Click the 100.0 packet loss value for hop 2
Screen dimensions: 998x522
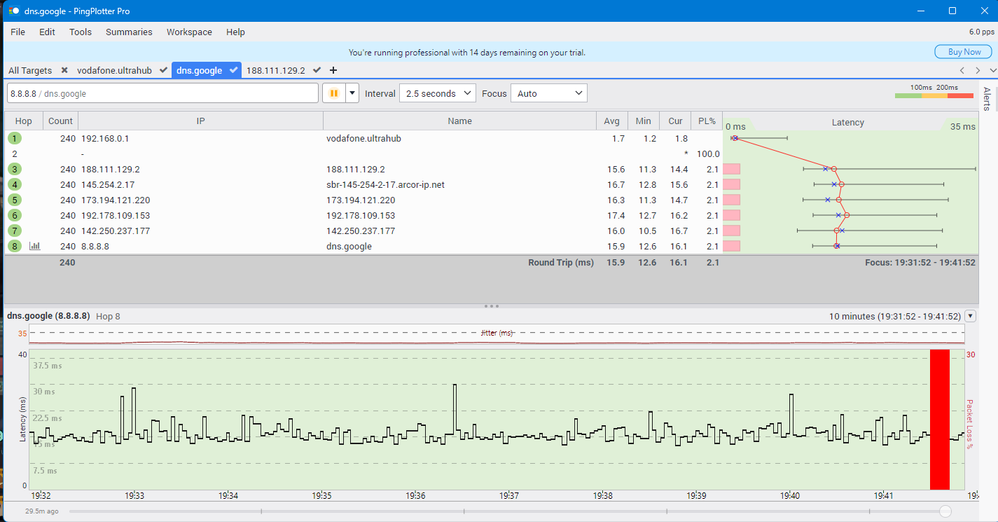tap(708, 154)
